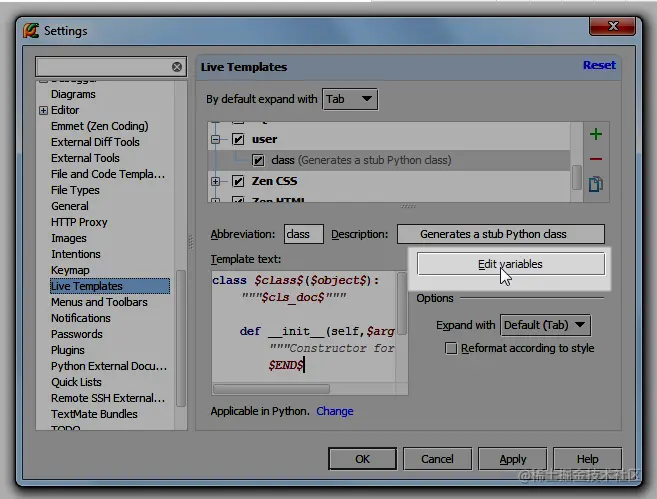The height and width of the screenshot is (499, 657).
Task: Toggle the user template group checkbox
Action: coord(238,139)
